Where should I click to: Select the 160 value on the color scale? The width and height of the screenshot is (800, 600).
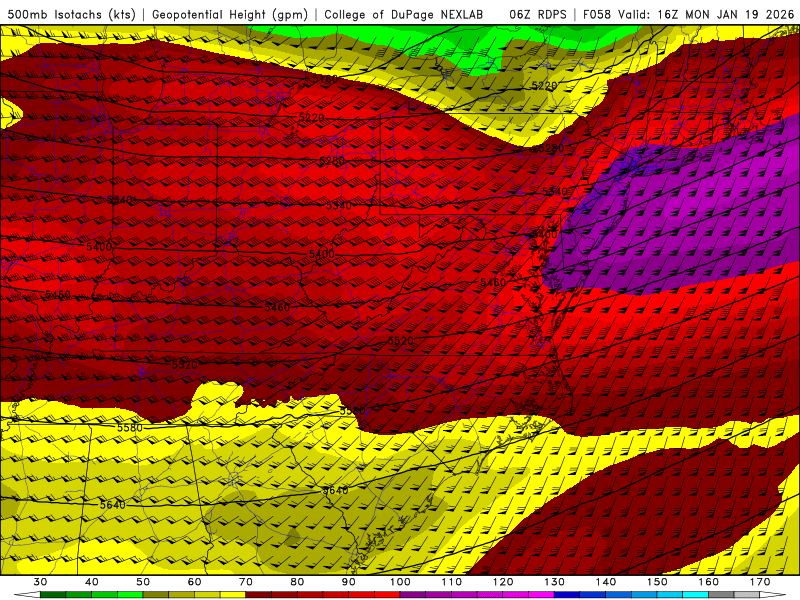709,582
